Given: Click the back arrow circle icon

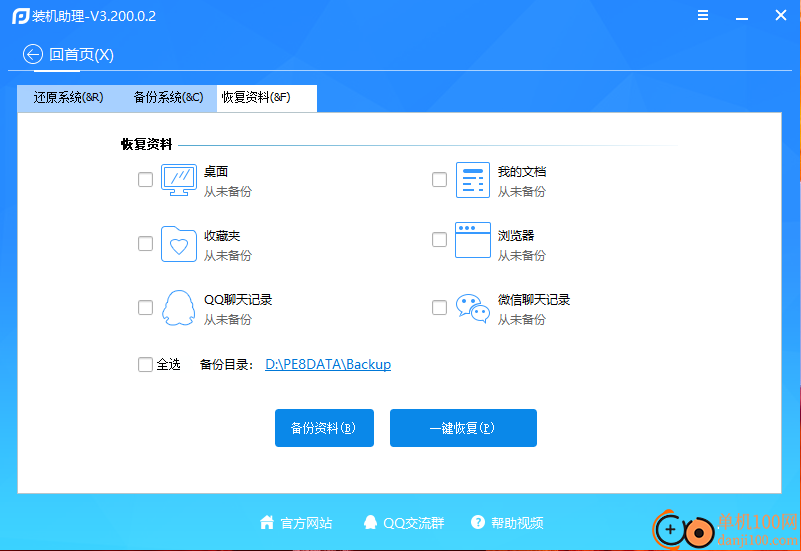Looking at the screenshot, I should point(33,54).
